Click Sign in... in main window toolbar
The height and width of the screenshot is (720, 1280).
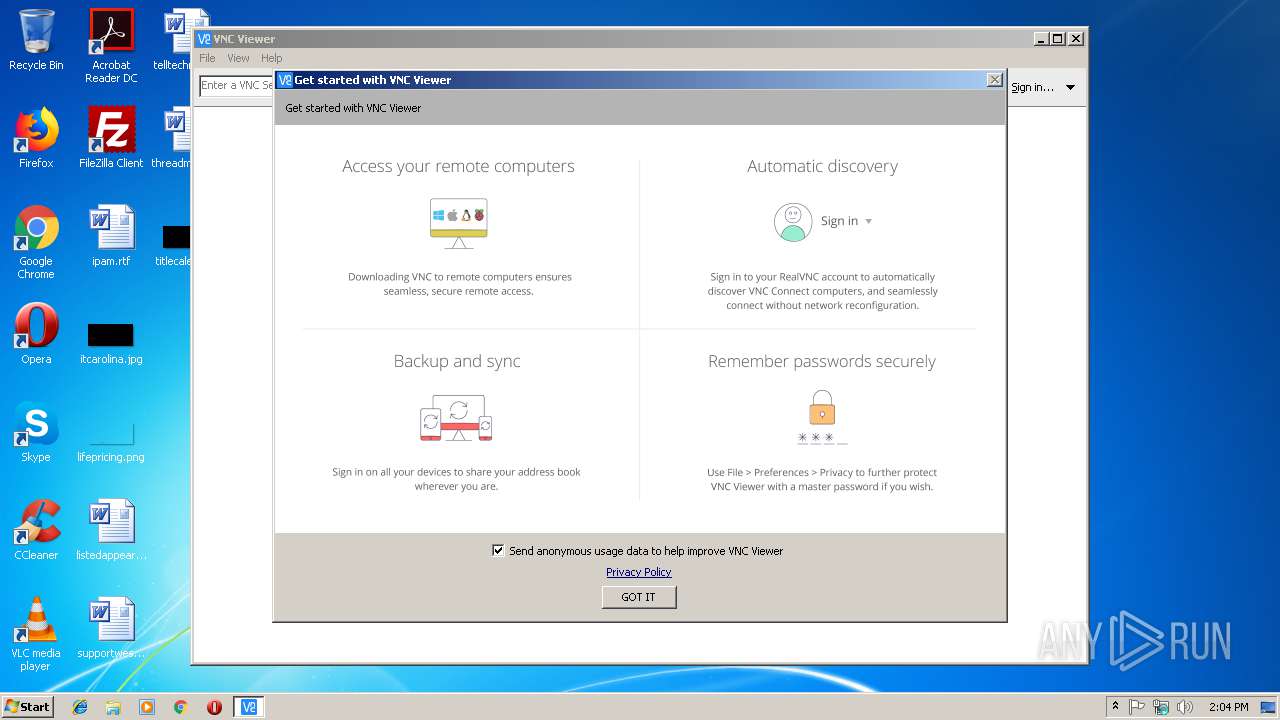point(1032,88)
